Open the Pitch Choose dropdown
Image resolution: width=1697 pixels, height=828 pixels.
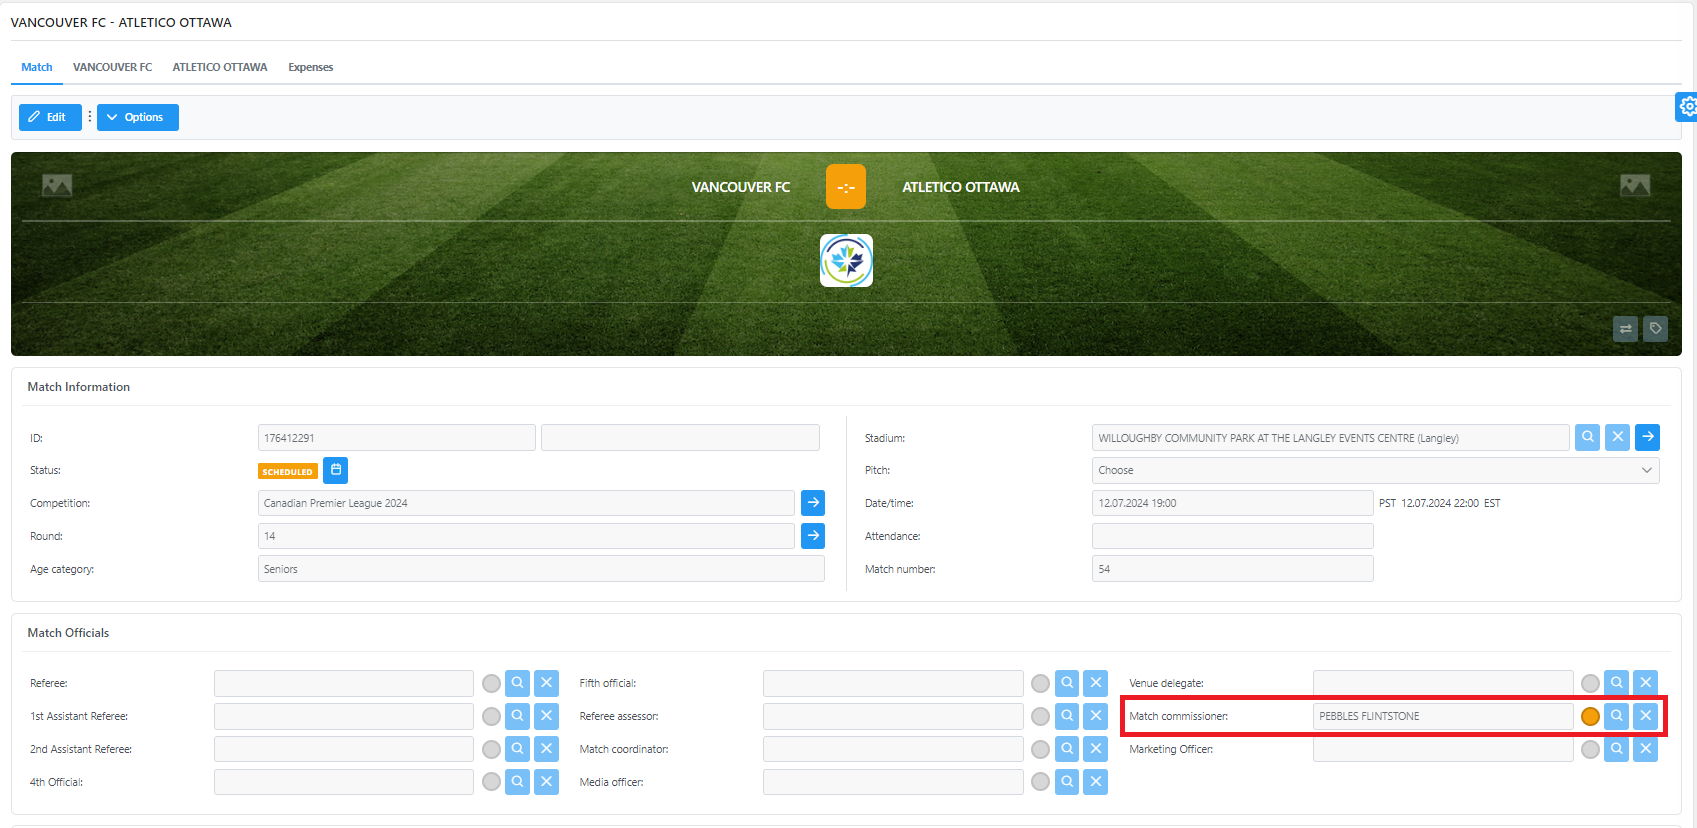[1375, 470]
